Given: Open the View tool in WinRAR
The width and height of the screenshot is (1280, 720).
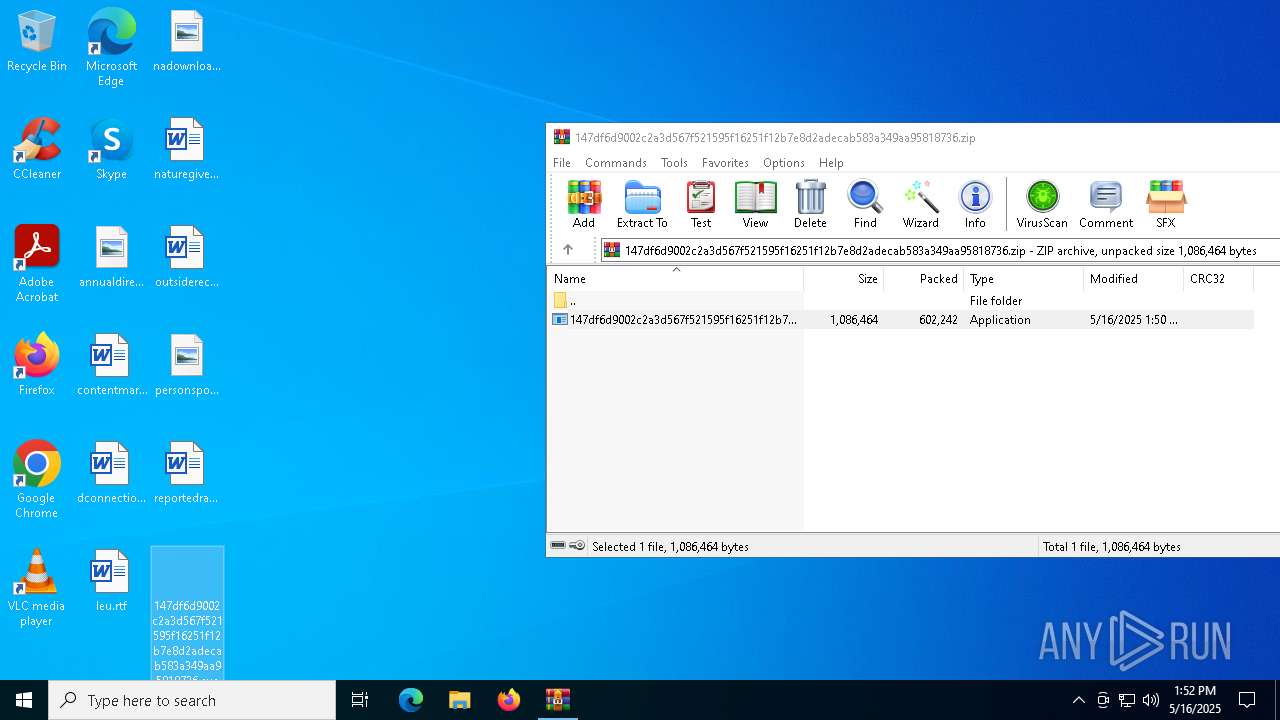Looking at the screenshot, I should [x=755, y=204].
